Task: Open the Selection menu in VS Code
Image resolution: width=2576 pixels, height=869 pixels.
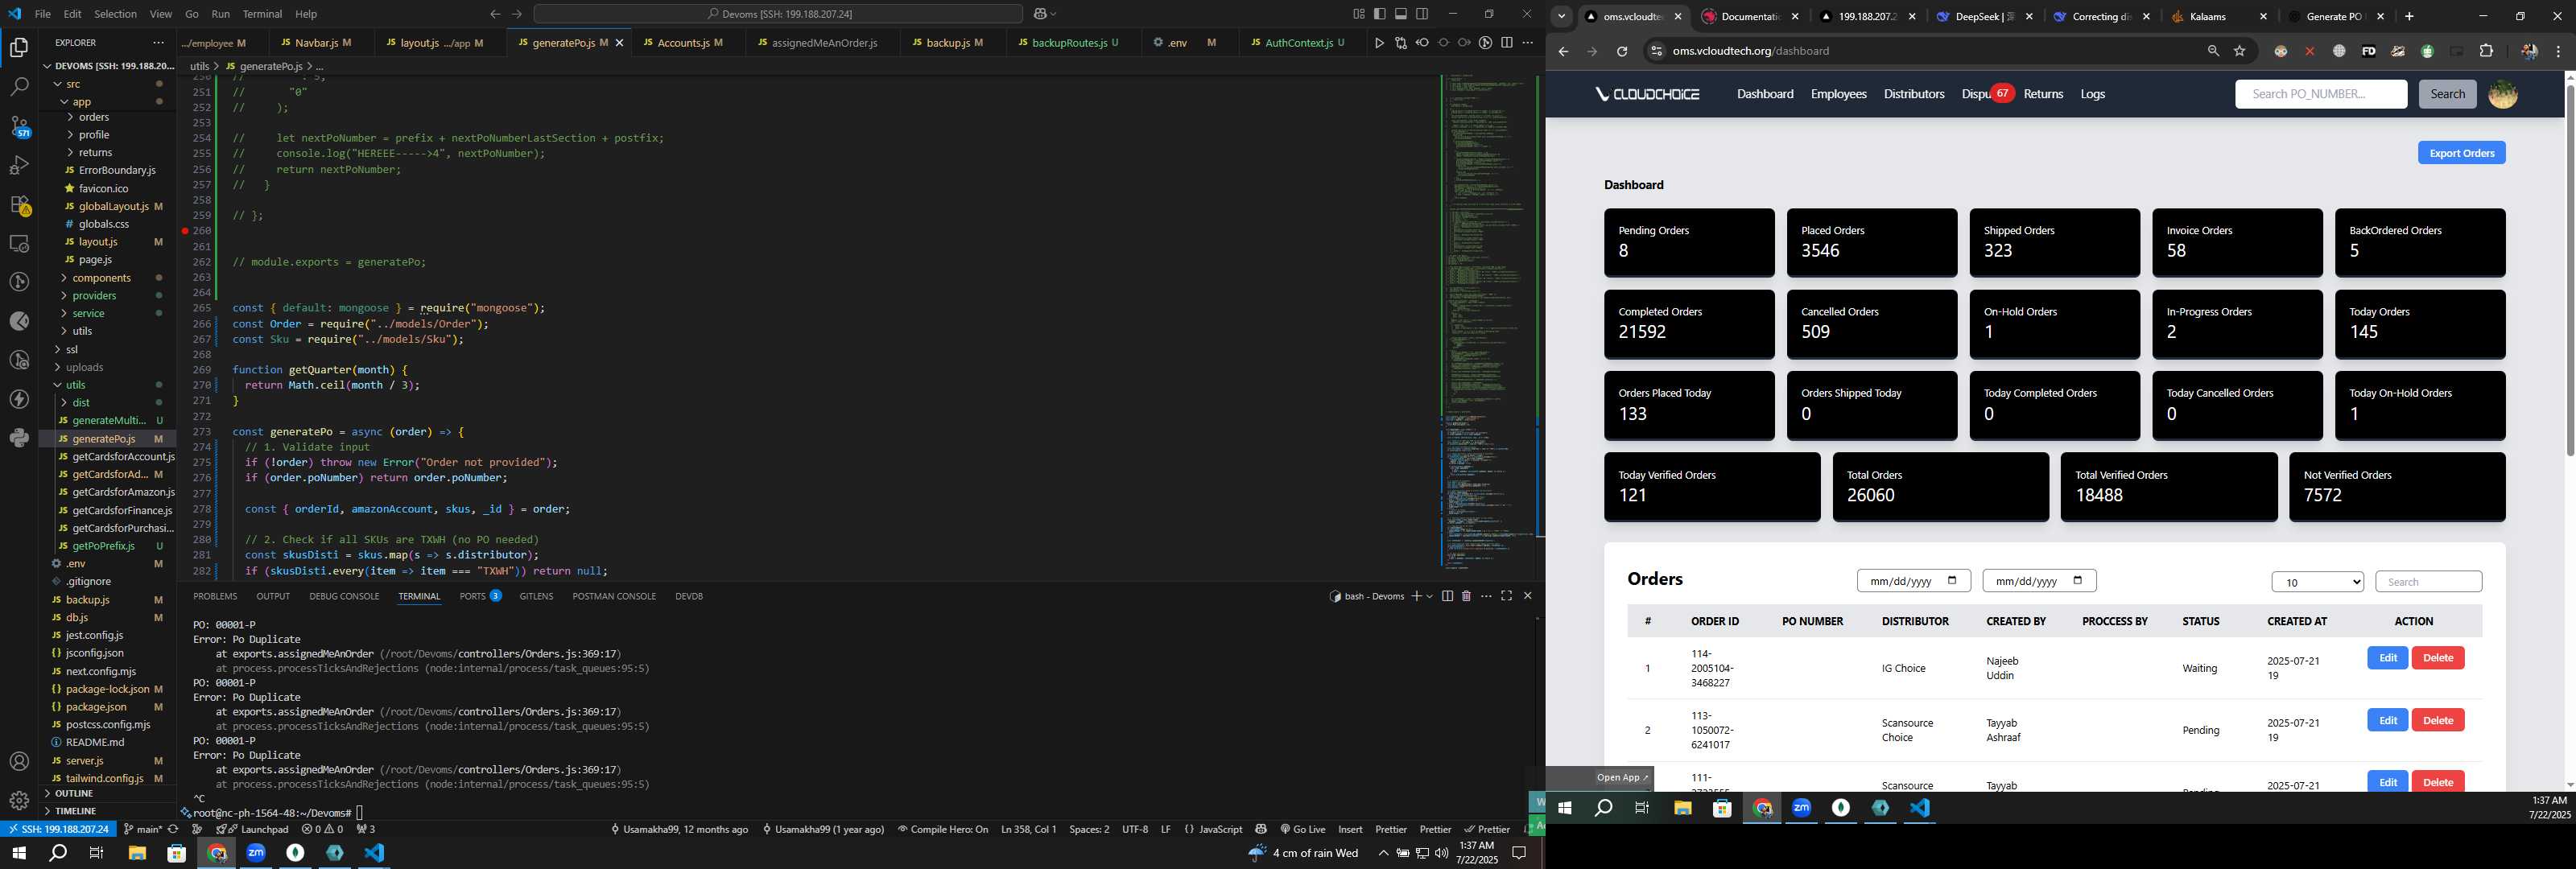Action: 115,14
